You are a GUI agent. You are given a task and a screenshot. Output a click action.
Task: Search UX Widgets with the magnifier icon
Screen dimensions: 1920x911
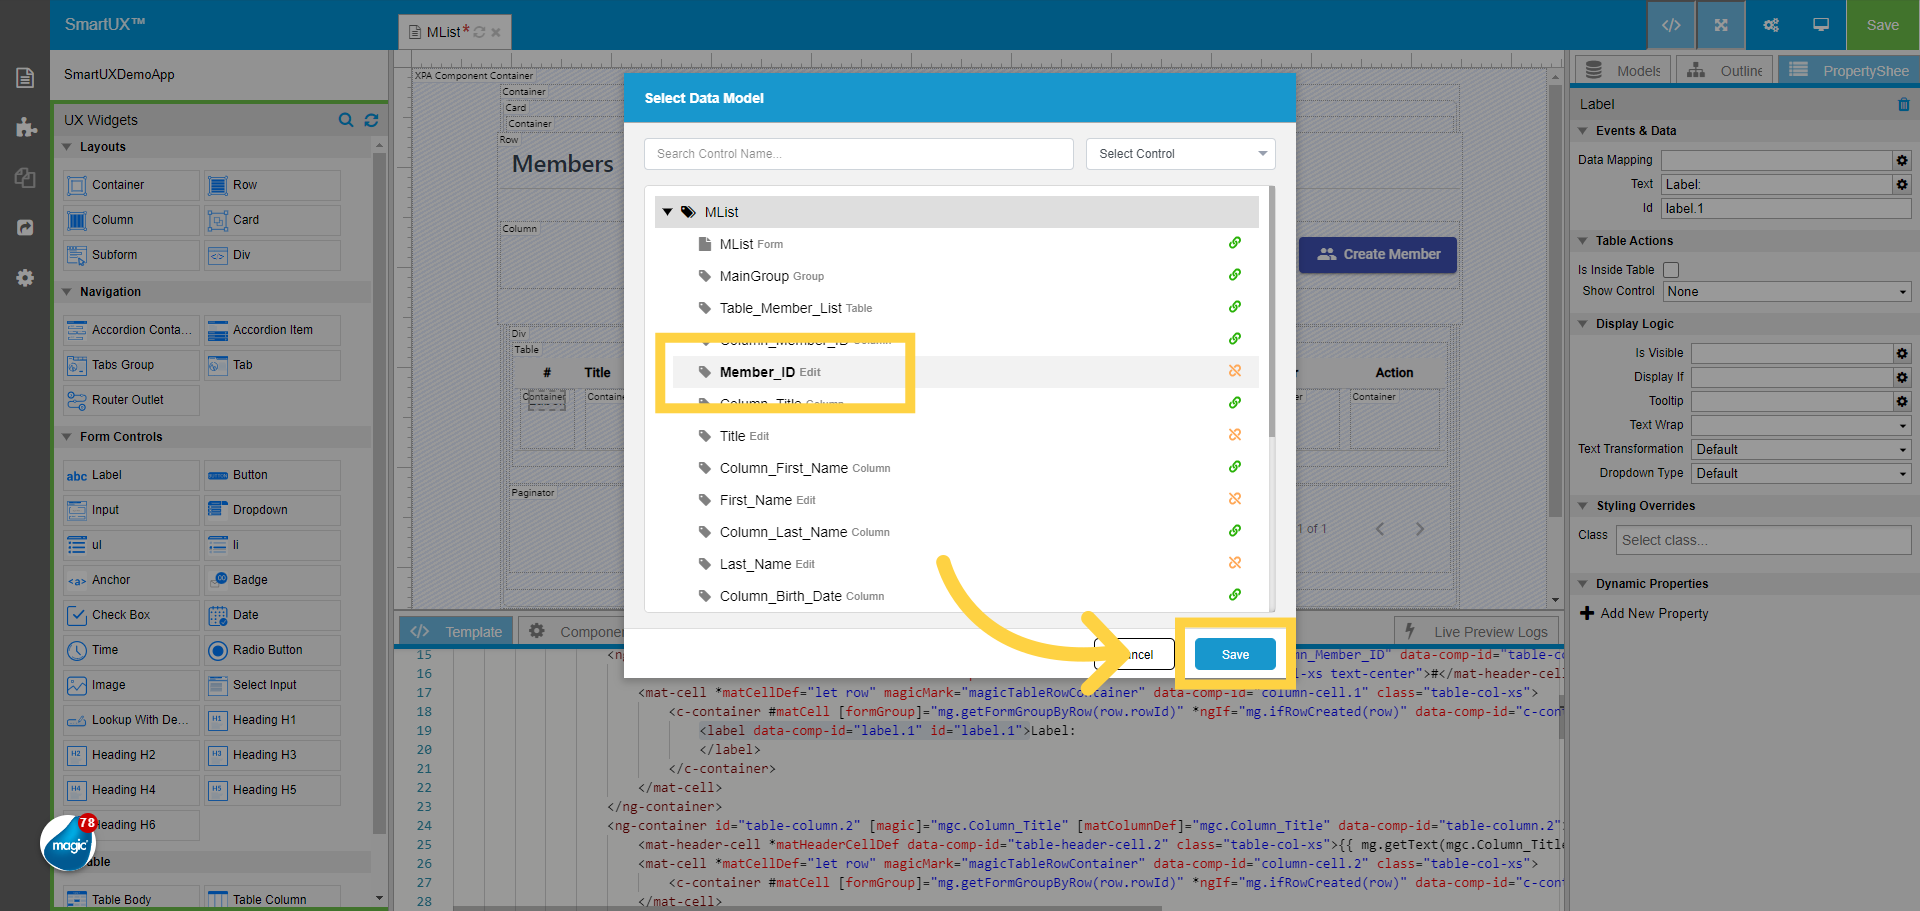point(346,120)
